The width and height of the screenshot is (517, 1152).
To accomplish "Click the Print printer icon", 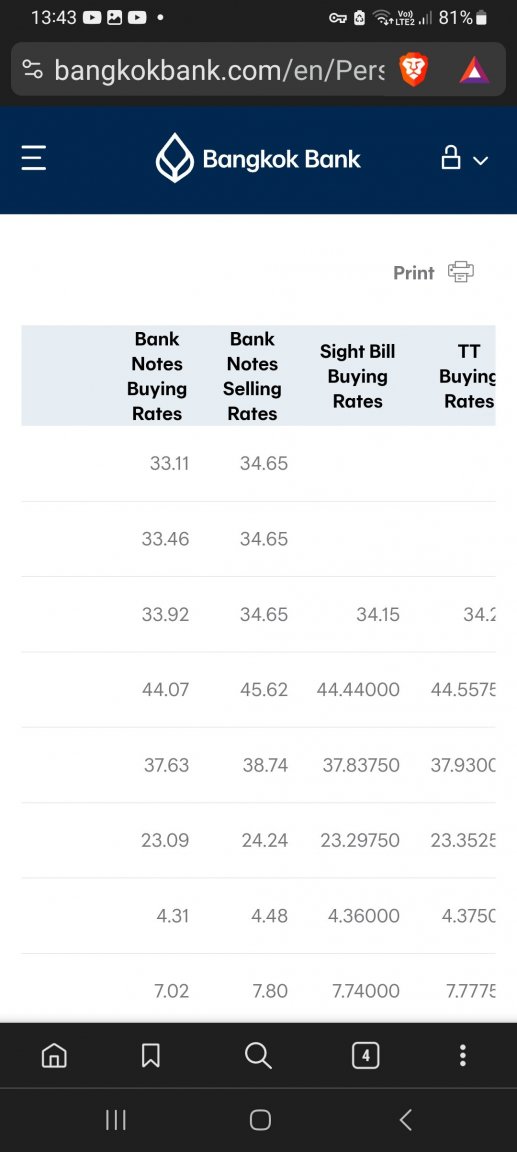I will click(x=461, y=272).
